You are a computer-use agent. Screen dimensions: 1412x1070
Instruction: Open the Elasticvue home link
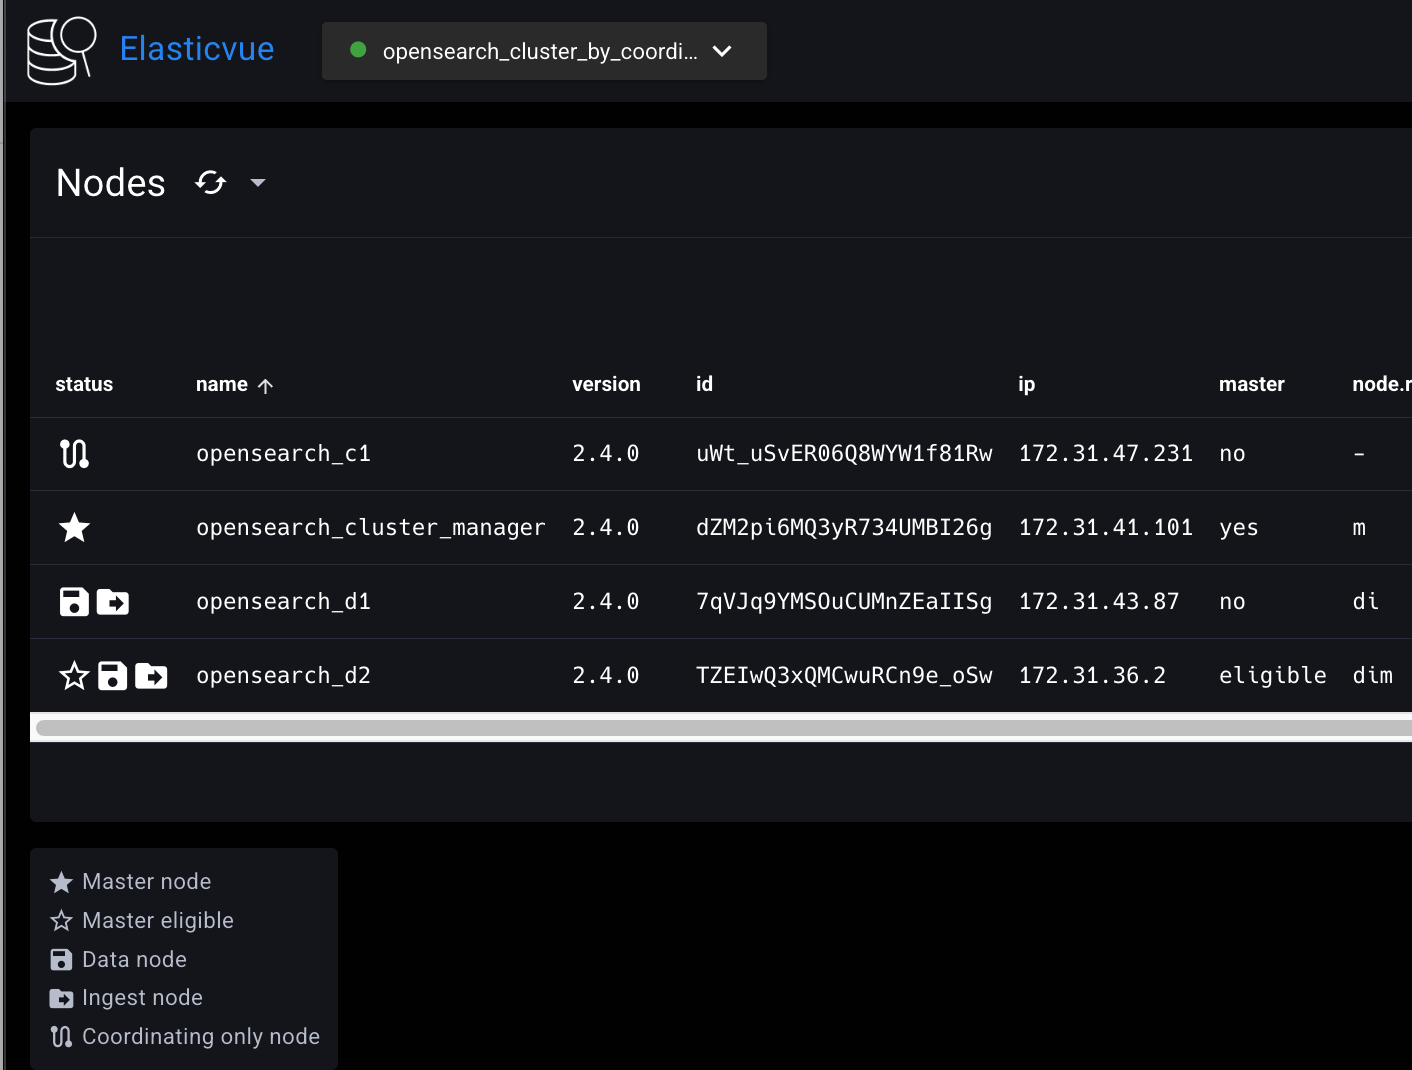click(x=197, y=49)
